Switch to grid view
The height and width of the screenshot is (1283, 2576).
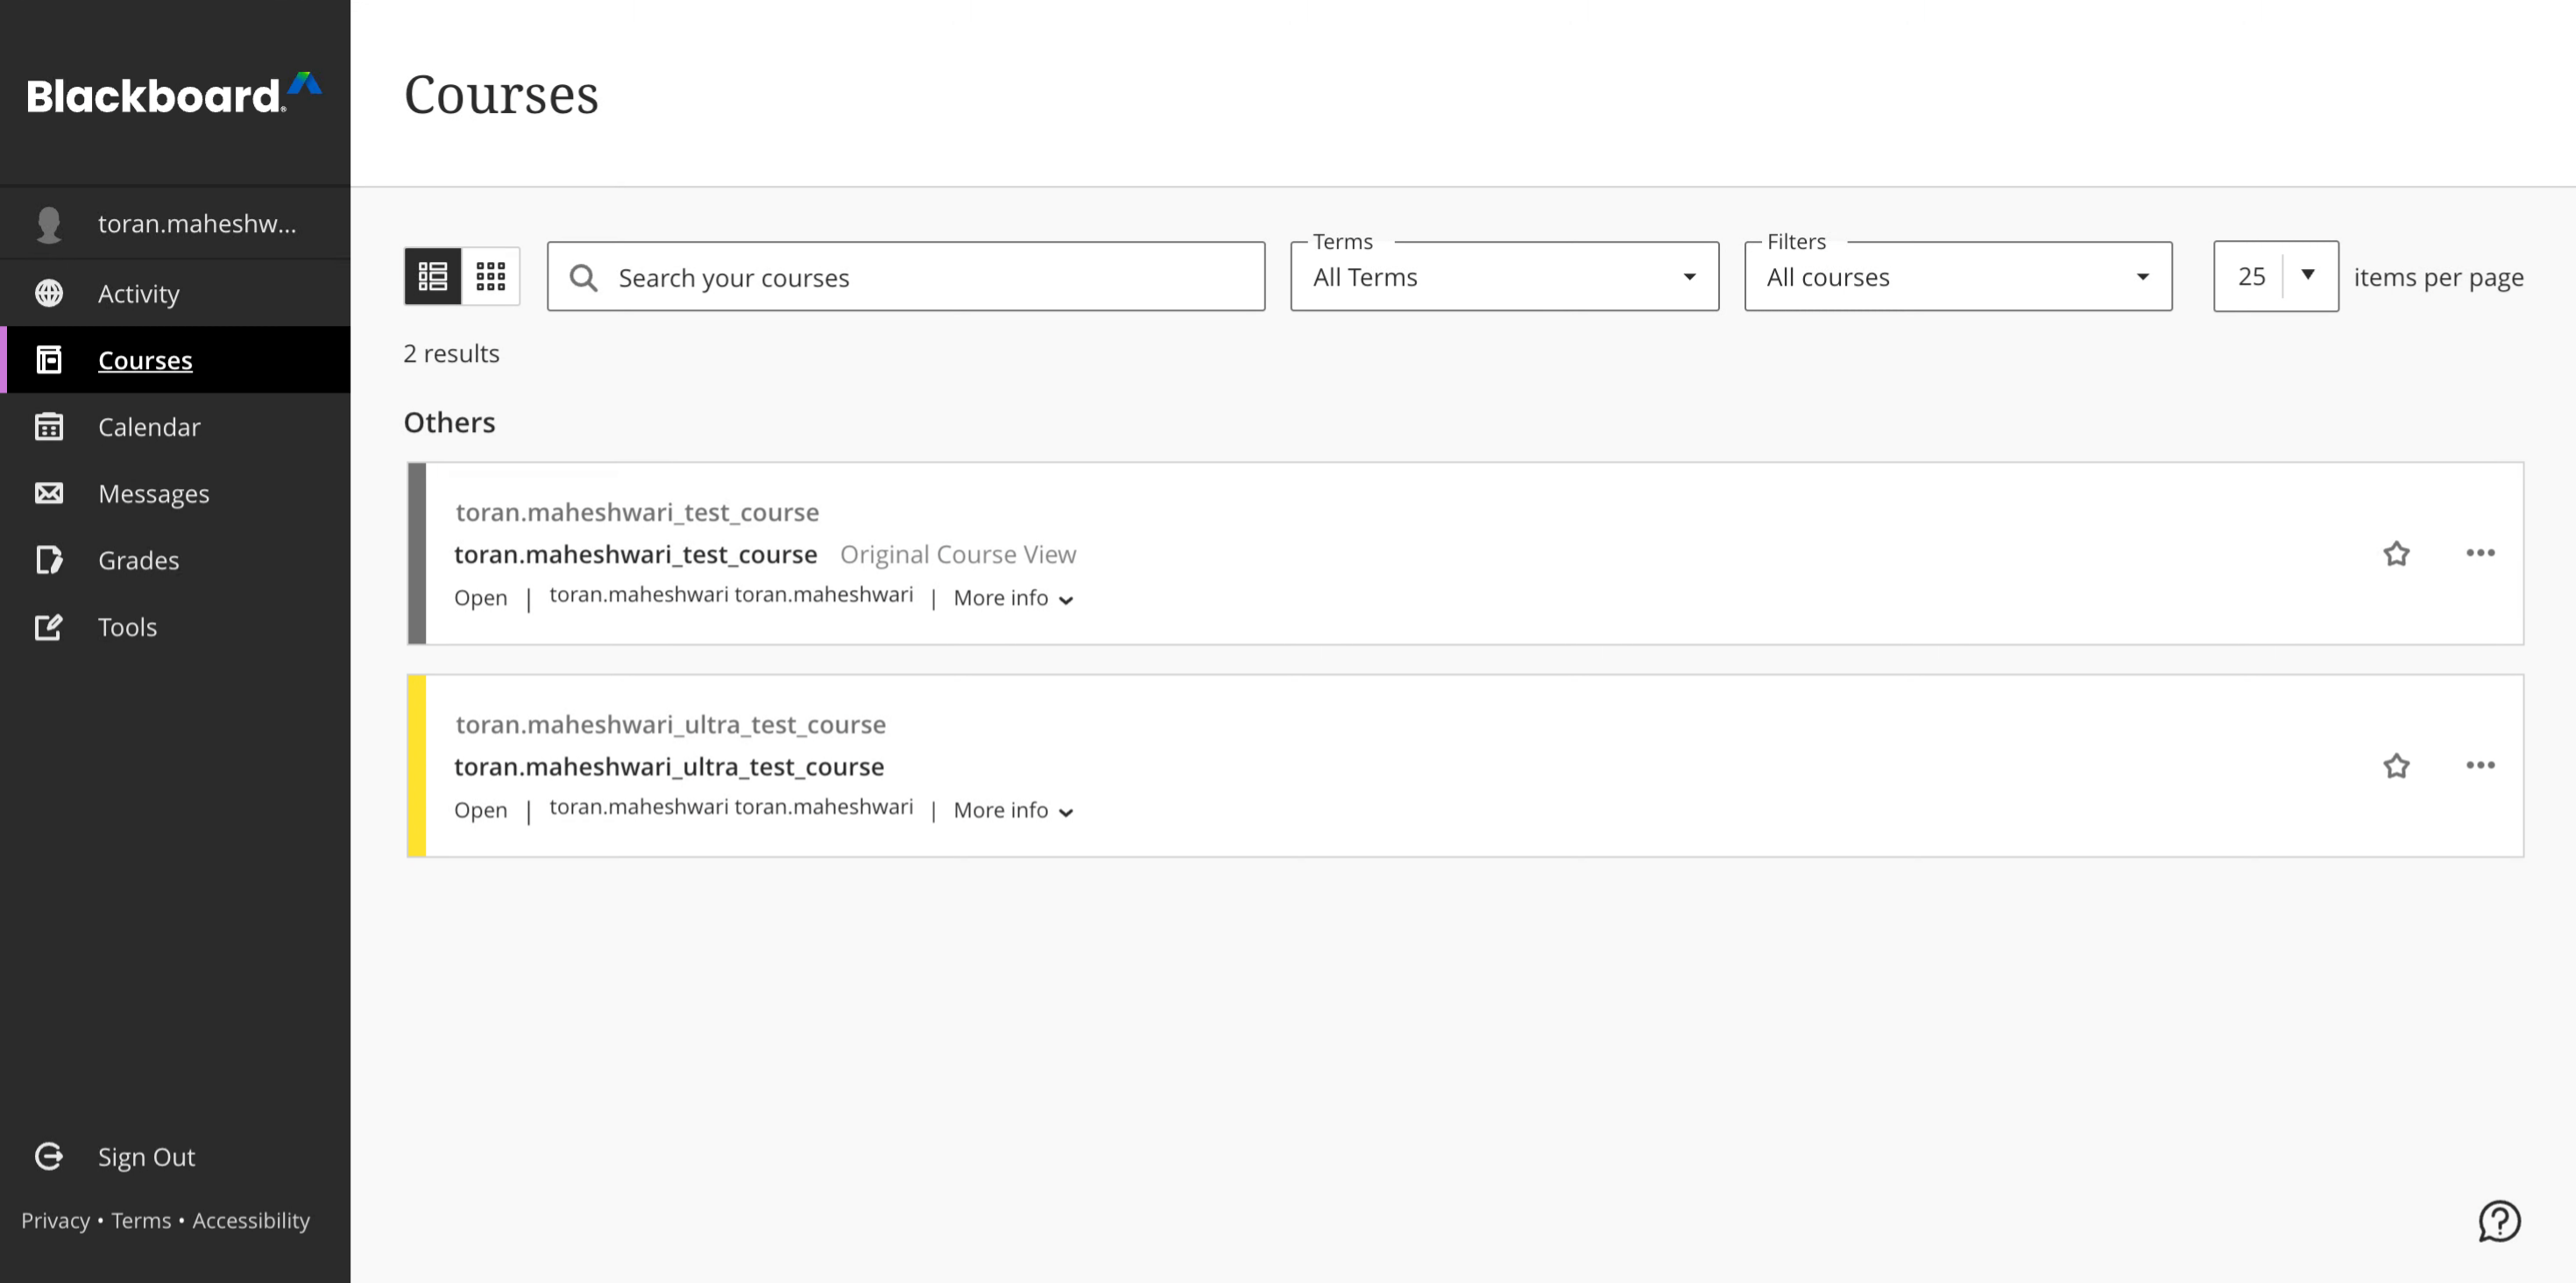[x=490, y=276]
